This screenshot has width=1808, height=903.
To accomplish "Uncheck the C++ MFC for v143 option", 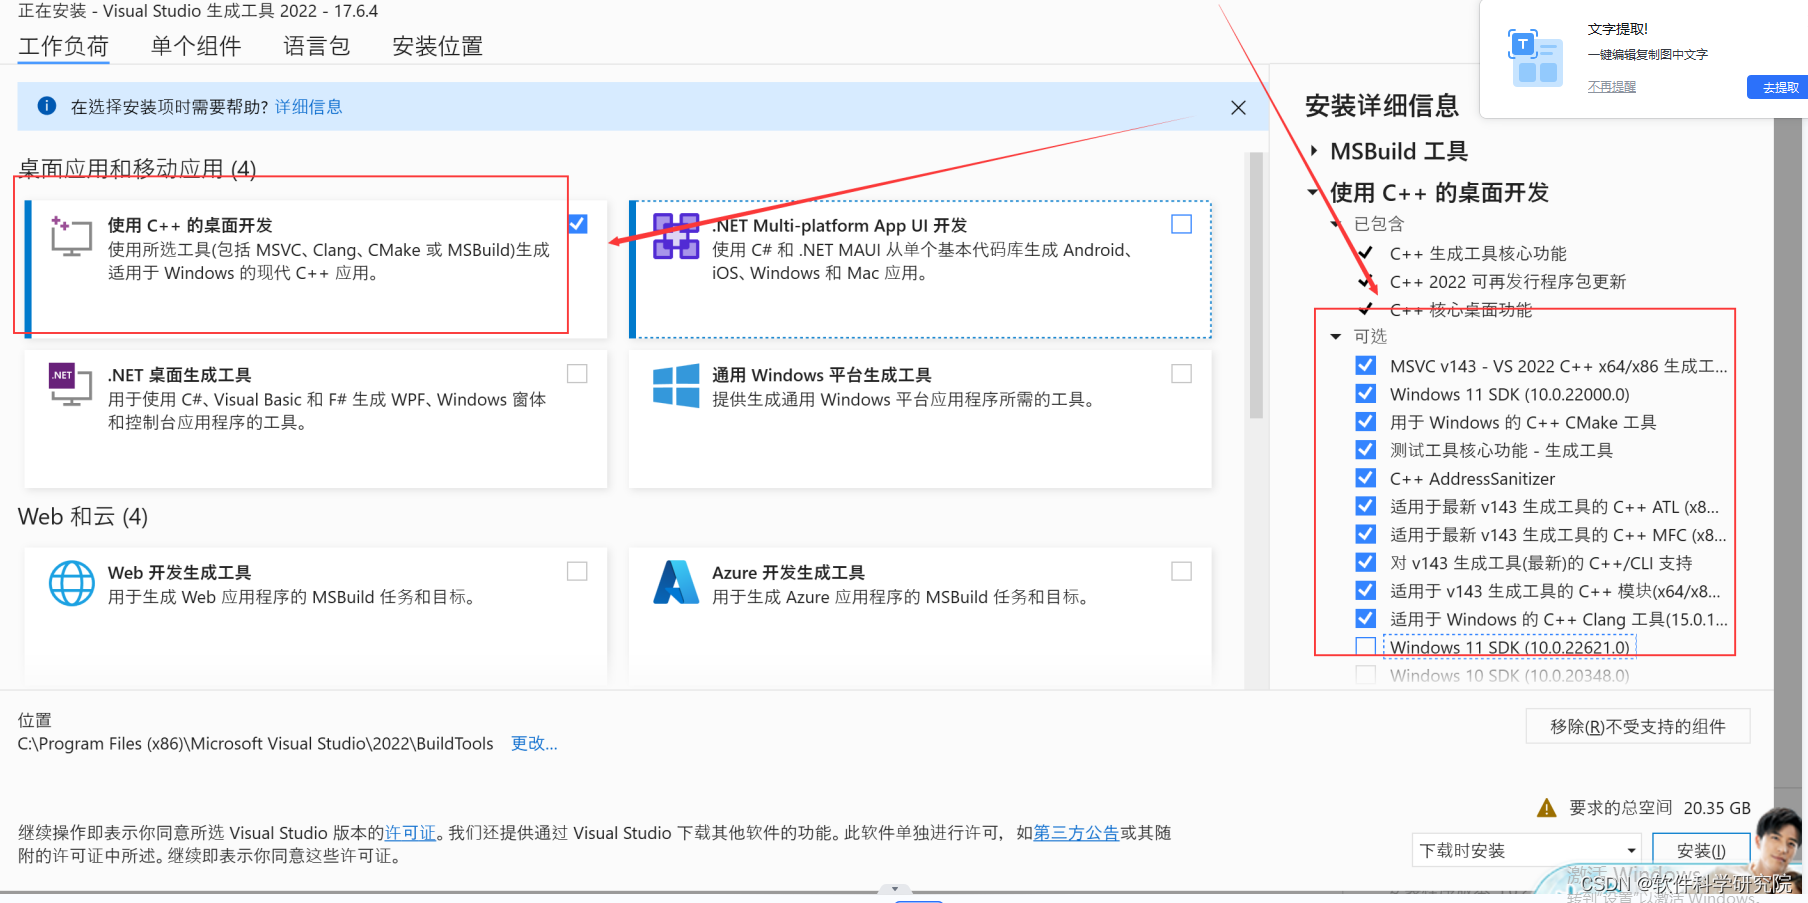I will (1365, 534).
